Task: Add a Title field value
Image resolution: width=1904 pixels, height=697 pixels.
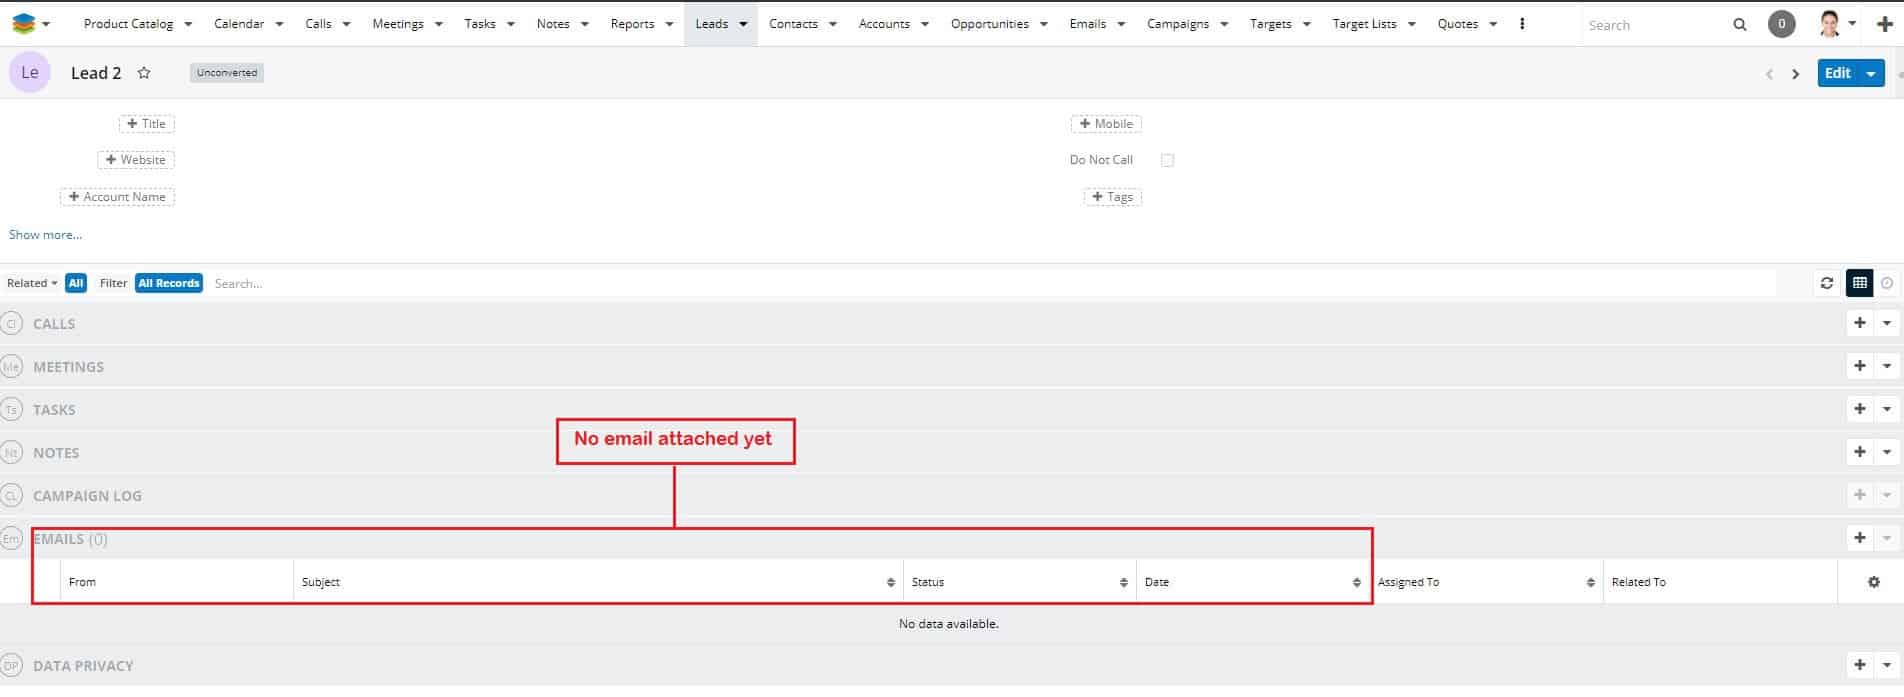Action: 147,124
